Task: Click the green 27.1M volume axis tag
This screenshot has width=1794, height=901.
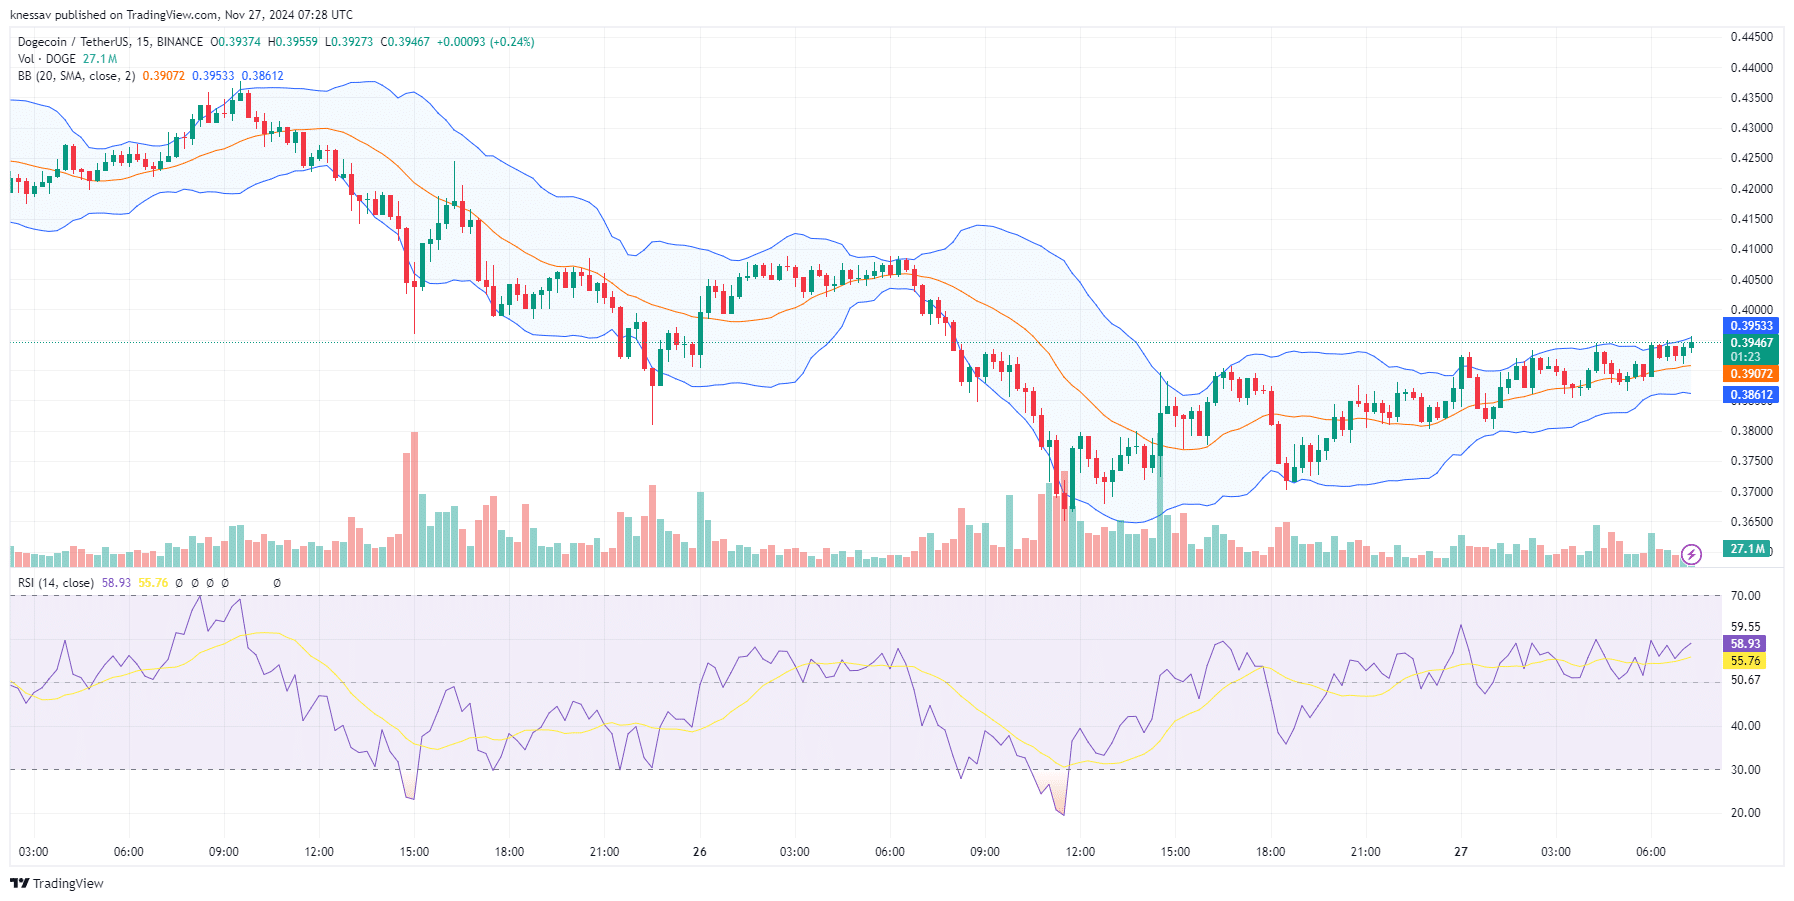Action: coord(1748,549)
